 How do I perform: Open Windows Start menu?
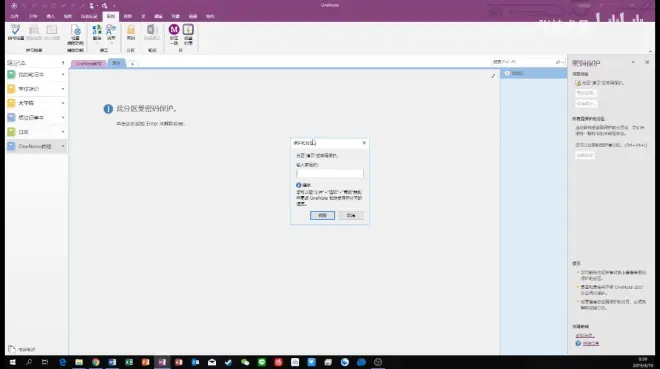(12, 362)
